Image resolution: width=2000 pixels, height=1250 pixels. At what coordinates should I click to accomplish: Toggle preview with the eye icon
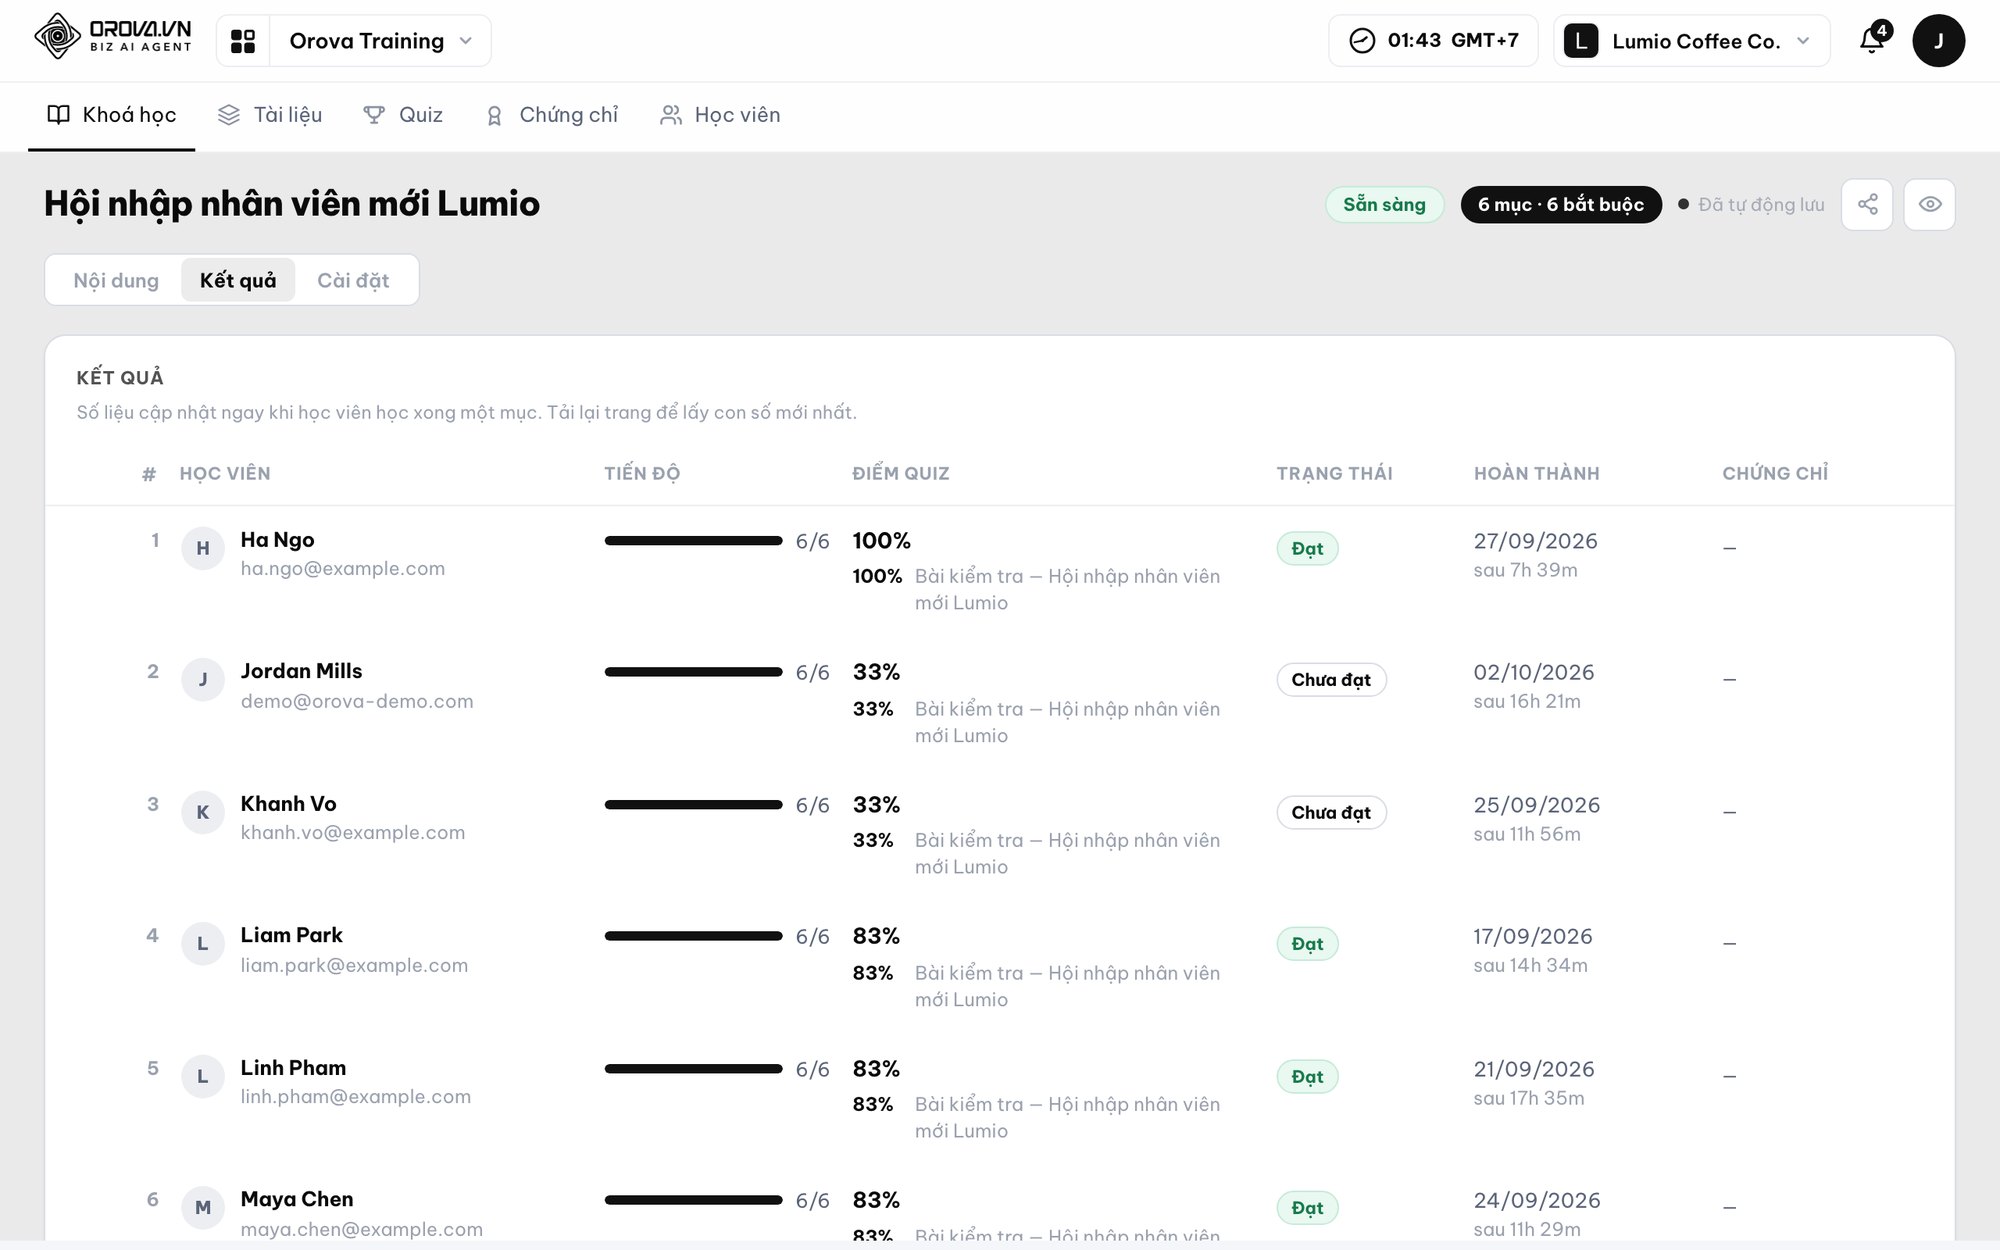(1930, 204)
